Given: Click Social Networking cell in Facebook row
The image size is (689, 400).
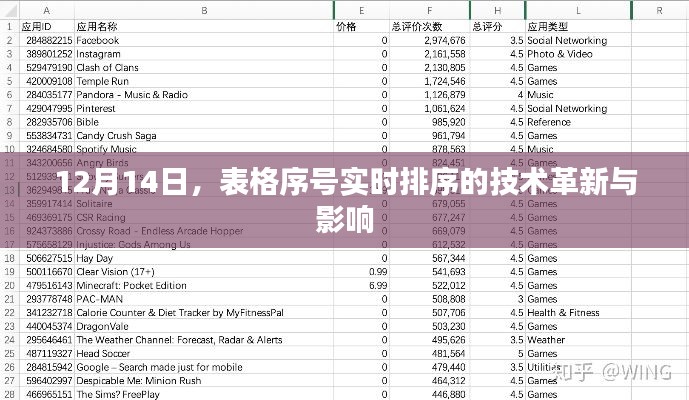Looking at the screenshot, I should click(x=578, y=40).
